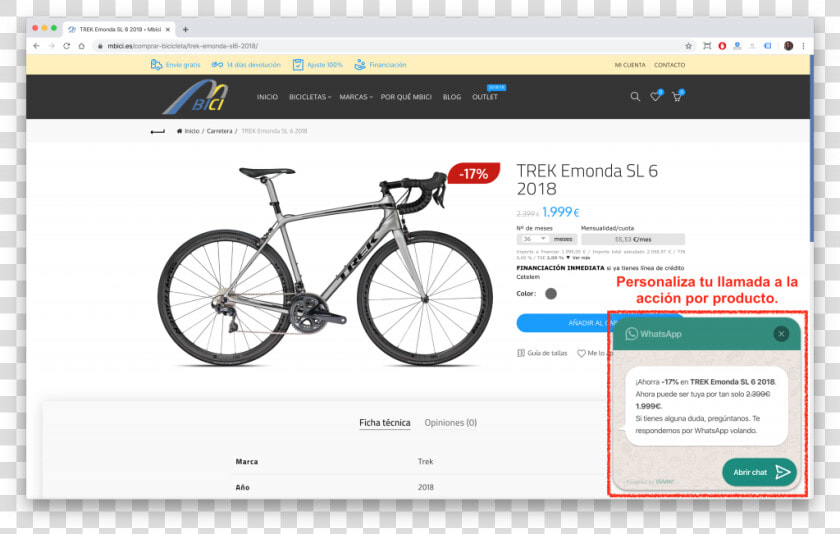The image size is (840, 534).
Task: Click the home icon in breadcrumb
Action: point(179,131)
